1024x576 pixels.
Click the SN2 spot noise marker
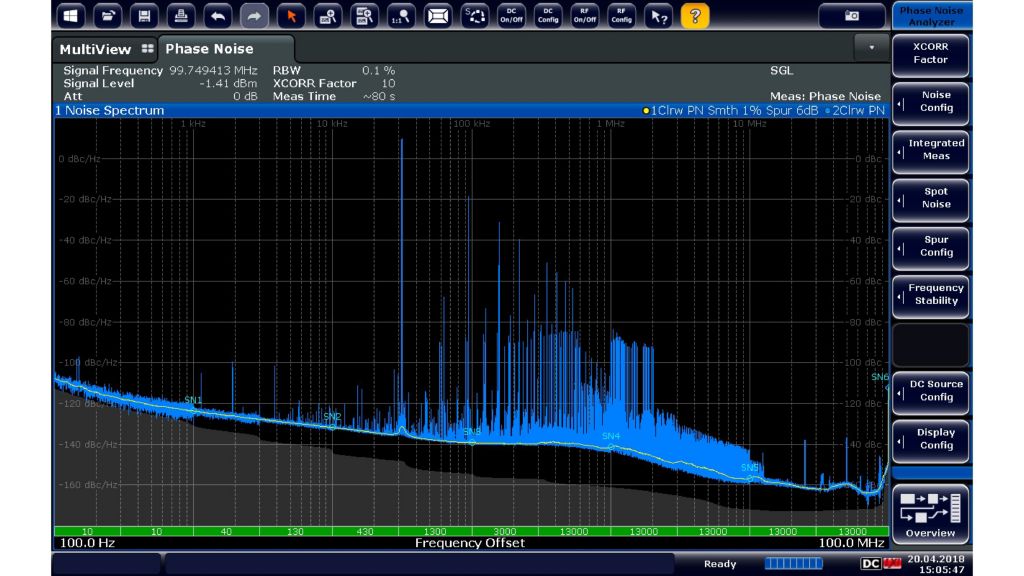click(332, 417)
